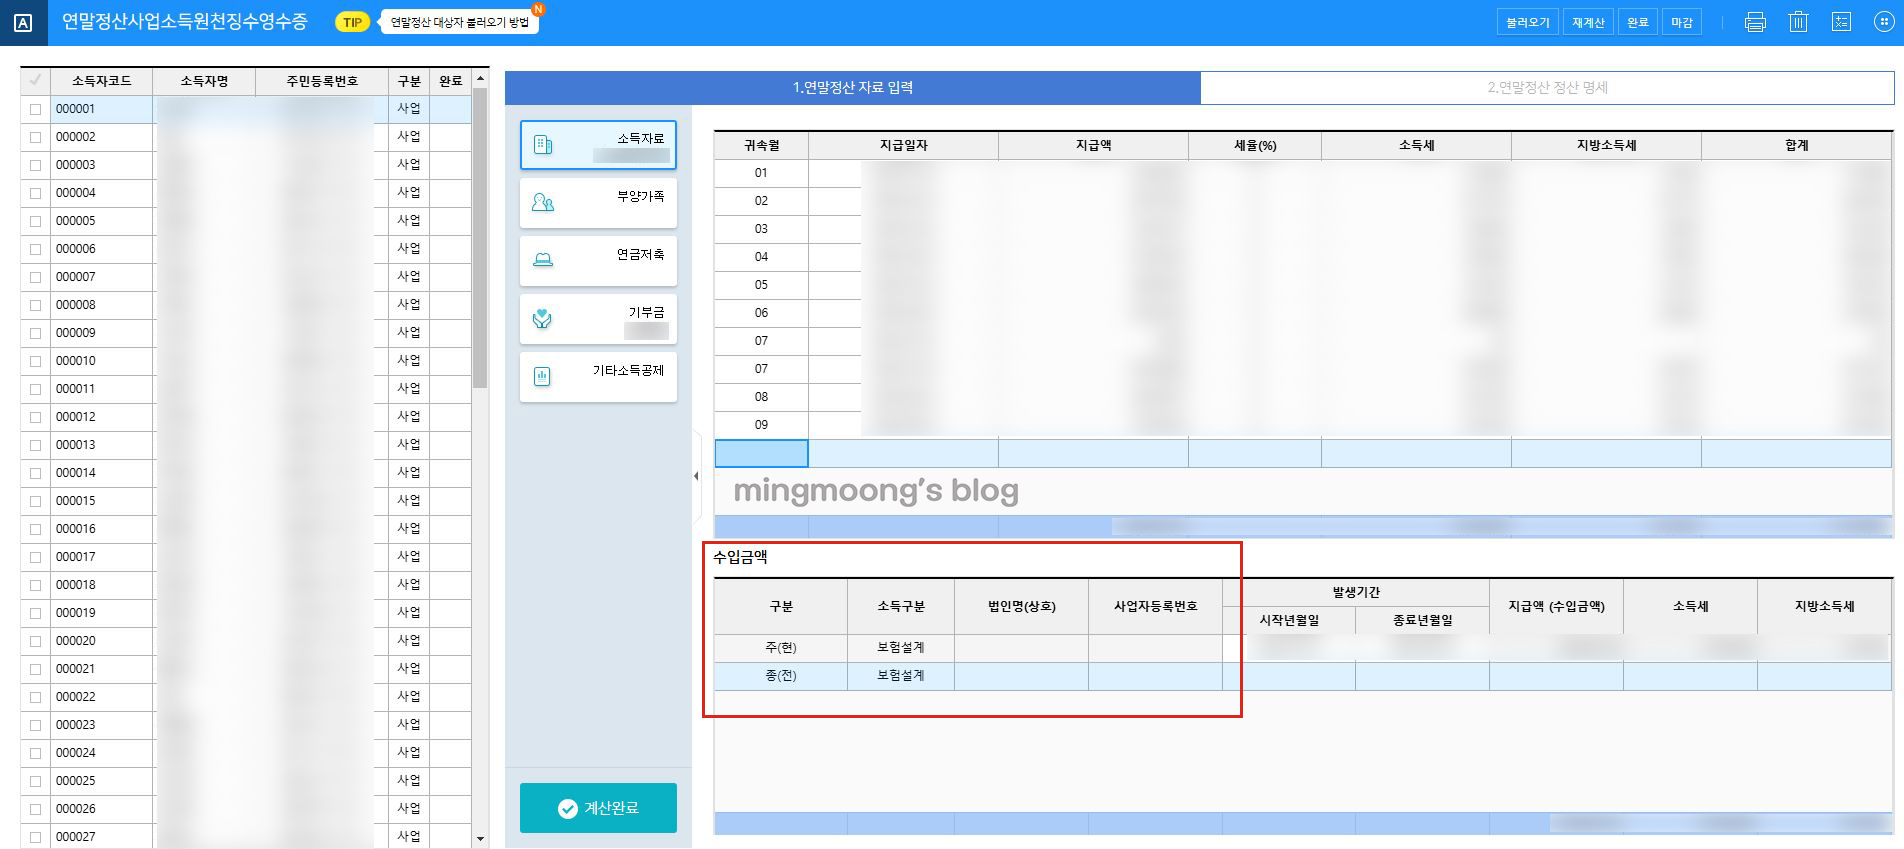The height and width of the screenshot is (849, 1904).
Task: Click the 주민등록번호 column header
Action: pos(322,81)
